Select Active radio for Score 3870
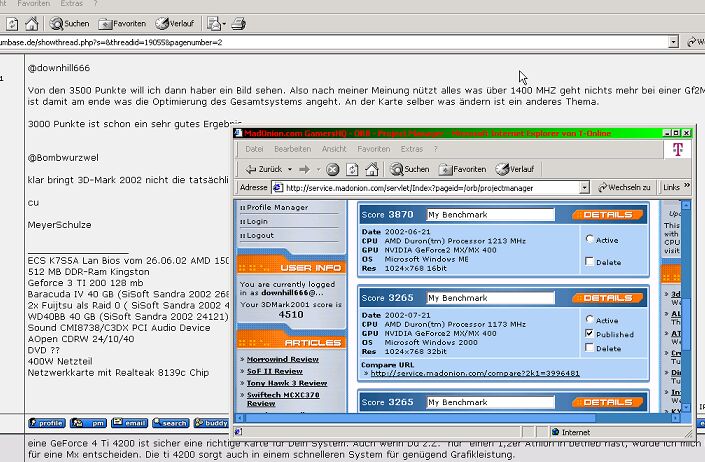This screenshot has height=462, width=705. (589, 239)
